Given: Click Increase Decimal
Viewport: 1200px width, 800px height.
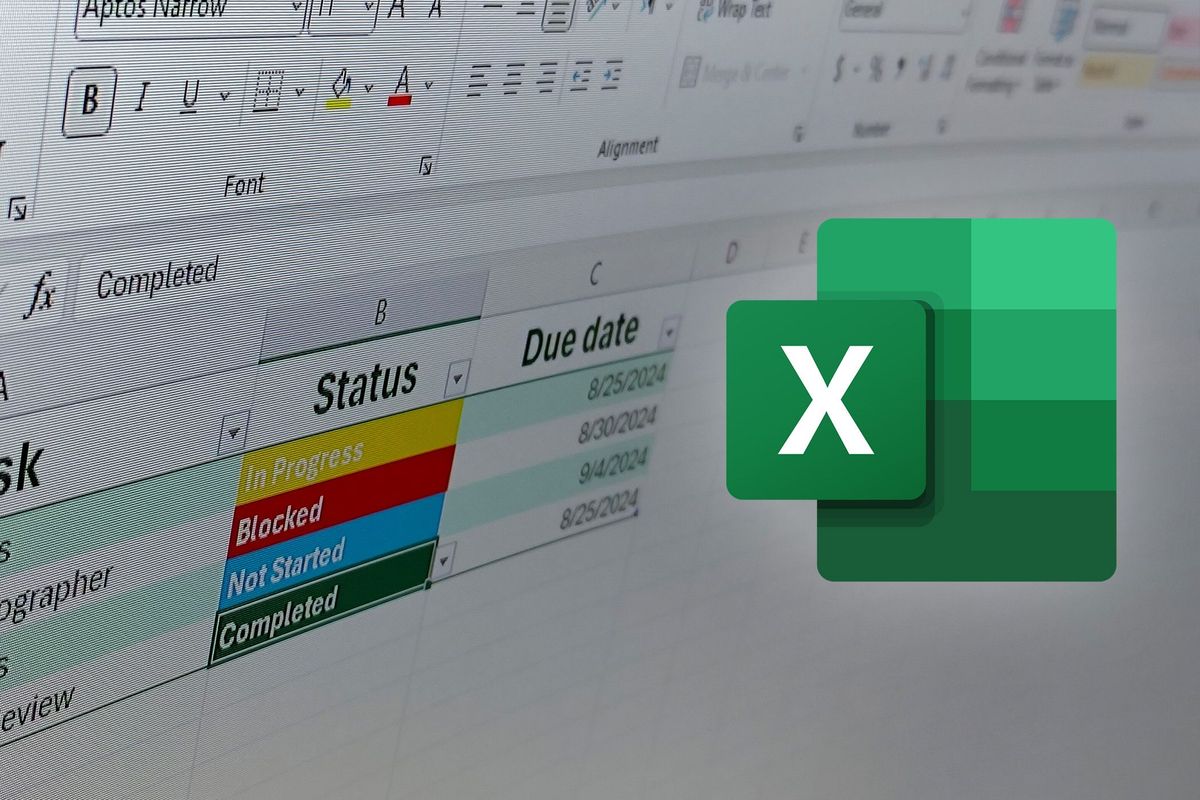Looking at the screenshot, I should [927, 69].
